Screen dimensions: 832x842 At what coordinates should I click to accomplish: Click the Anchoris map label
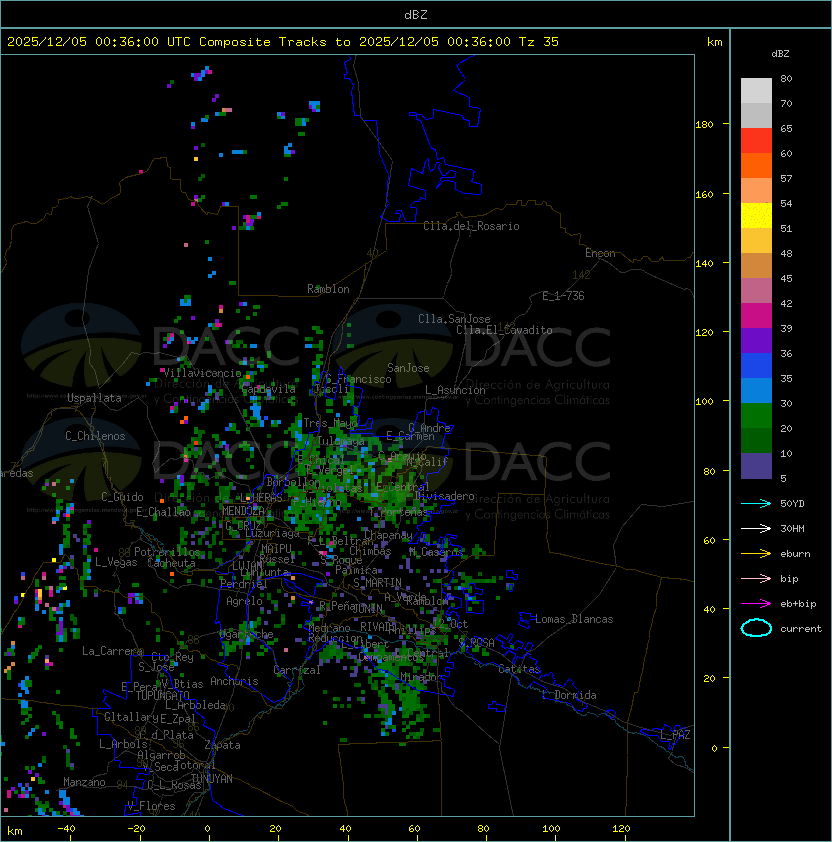pyautogui.click(x=234, y=681)
